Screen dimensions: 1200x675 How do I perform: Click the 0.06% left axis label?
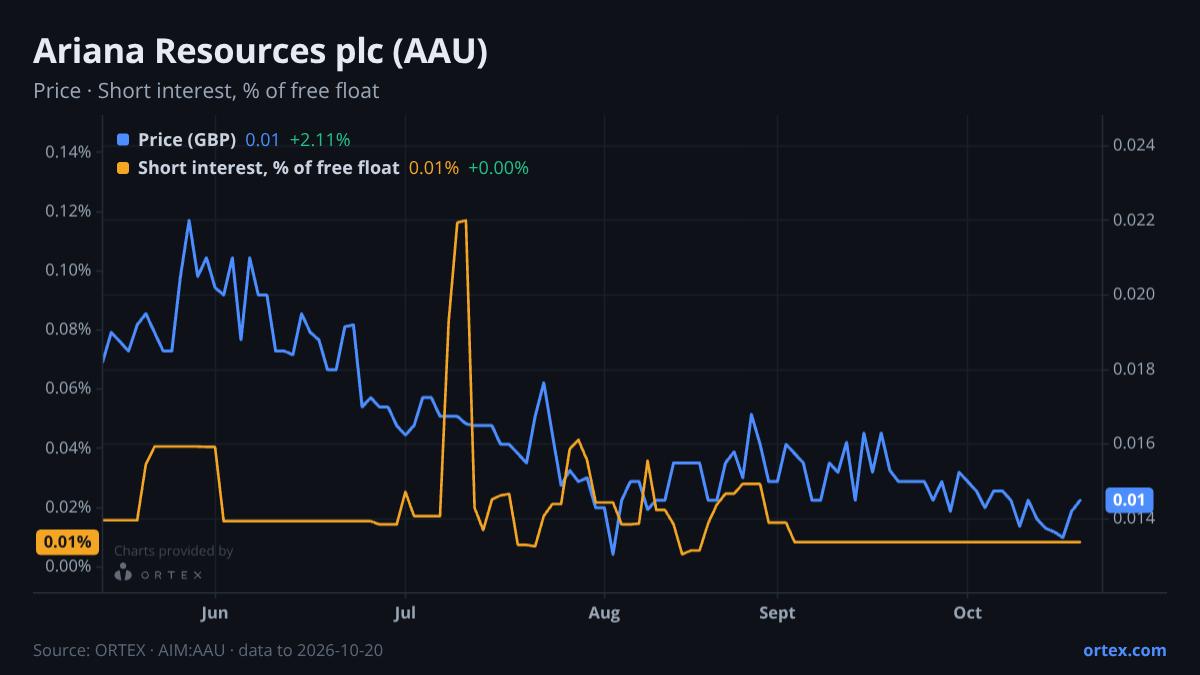tap(68, 388)
